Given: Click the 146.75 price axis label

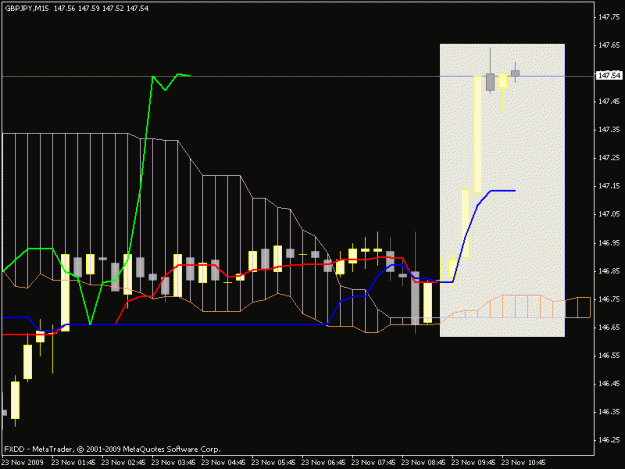Looking at the screenshot, I should 609,299.
